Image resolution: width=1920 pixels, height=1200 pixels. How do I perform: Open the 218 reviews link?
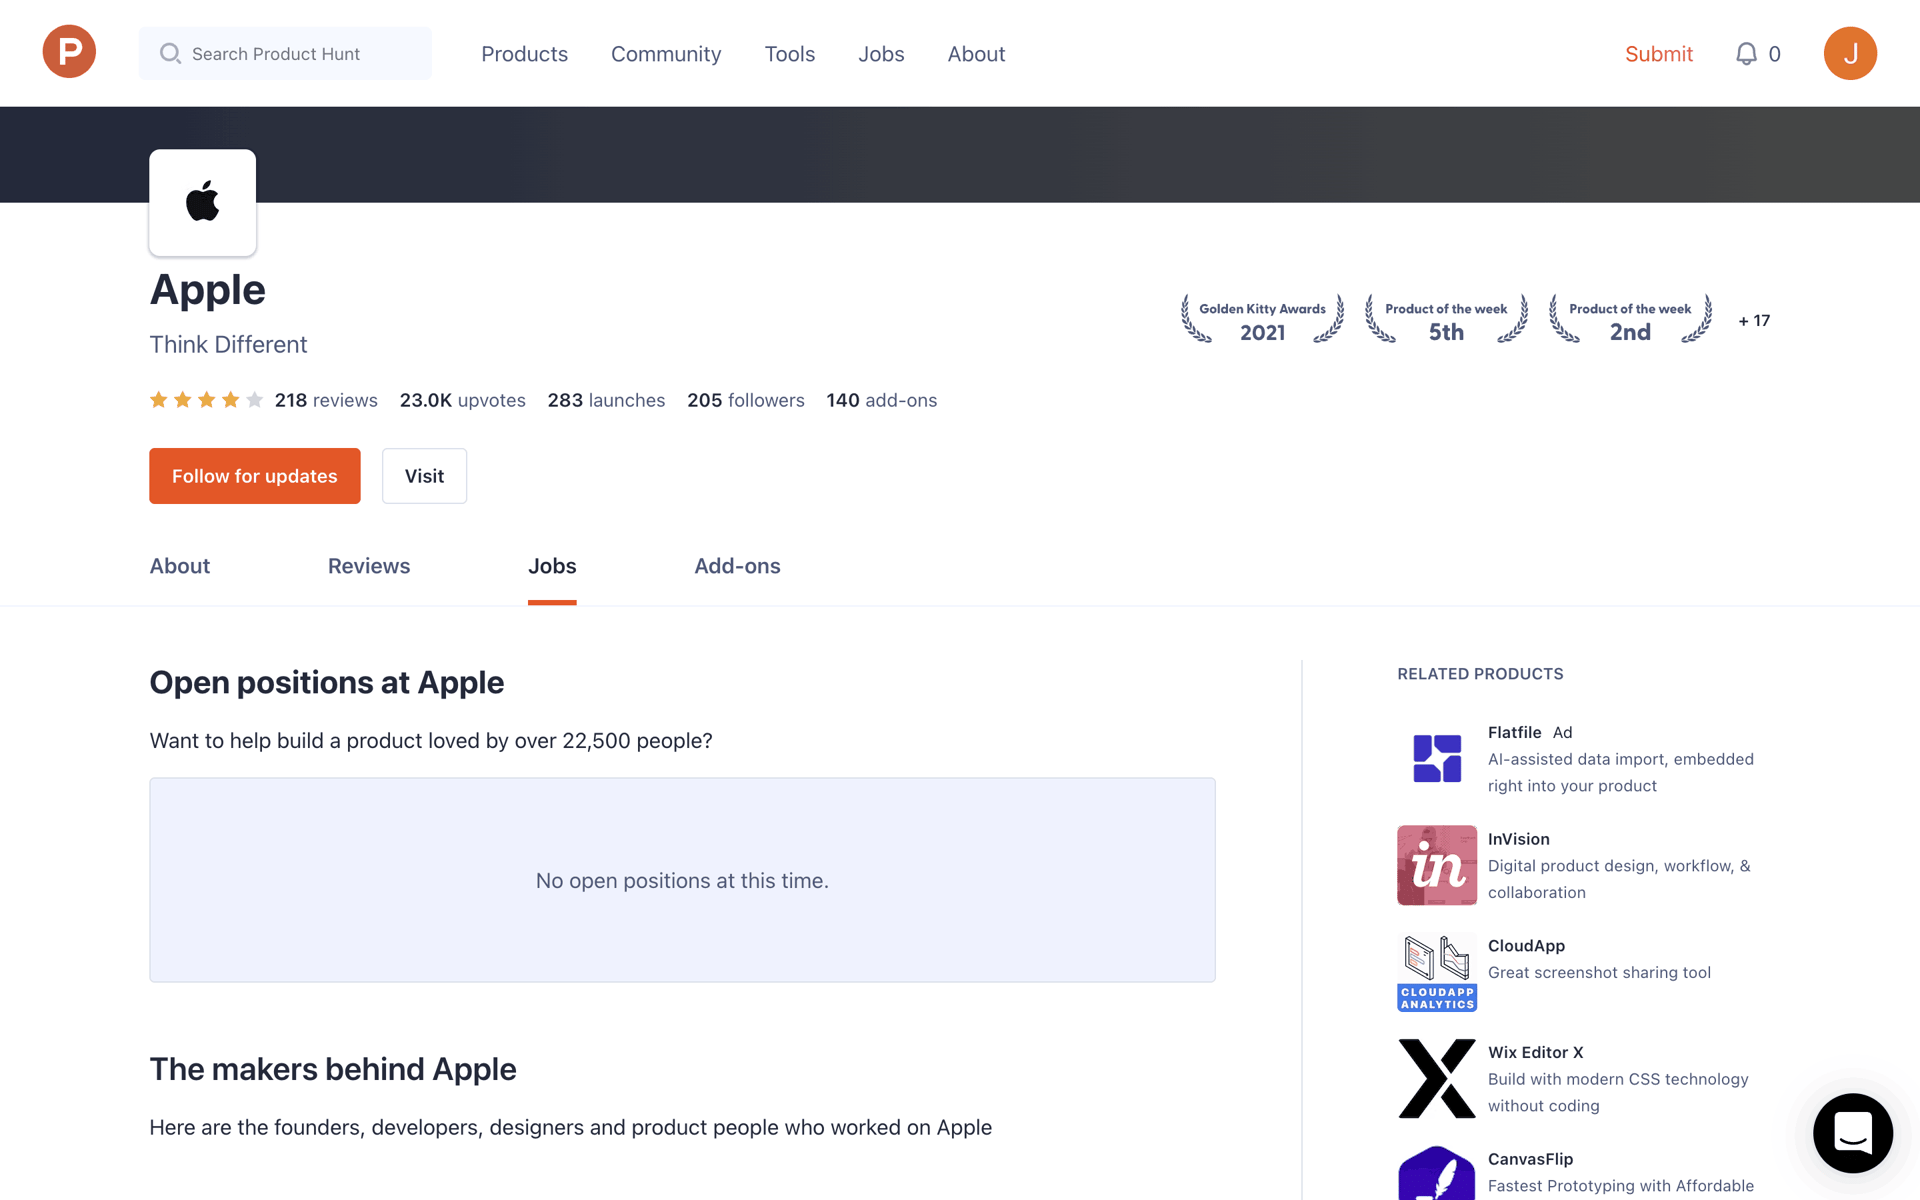coord(326,400)
